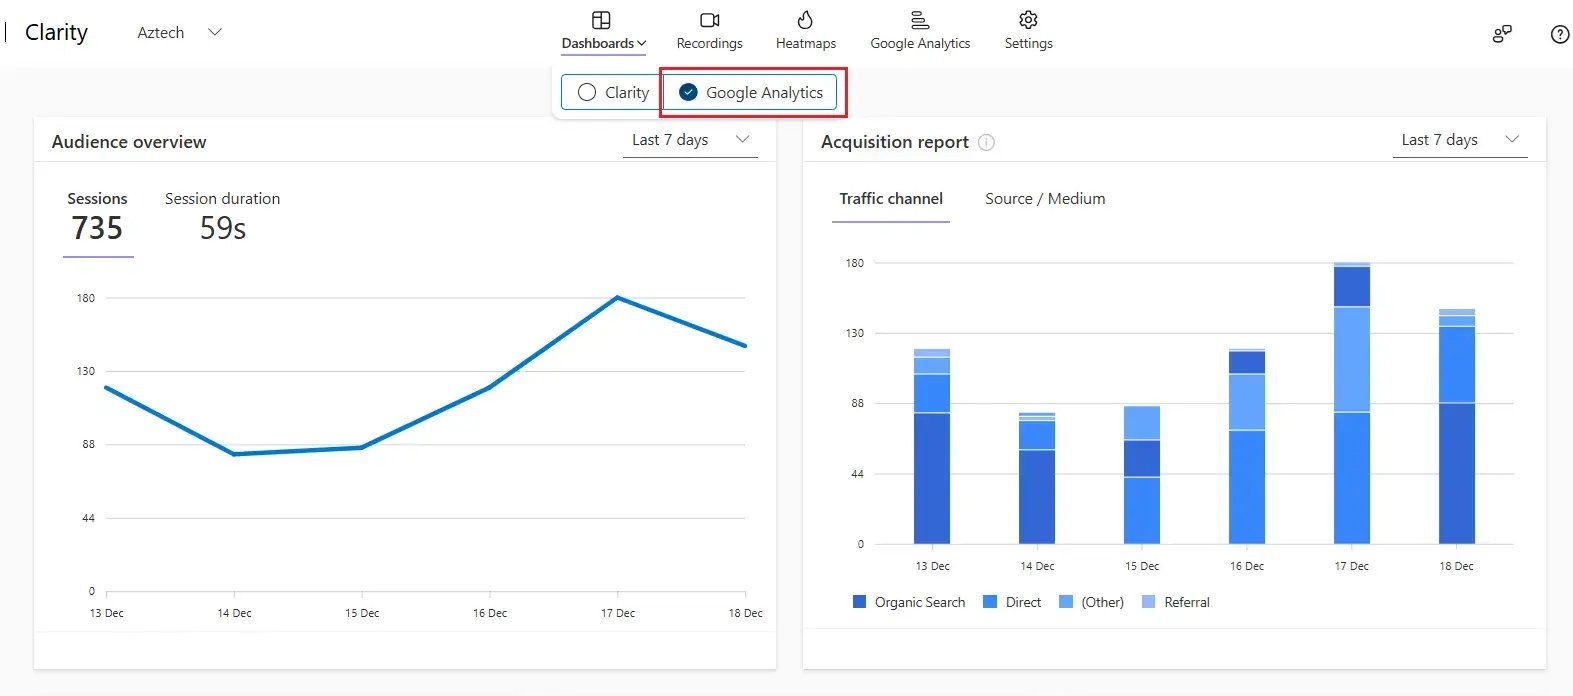Click the Heatmaps menu label

(806, 43)
